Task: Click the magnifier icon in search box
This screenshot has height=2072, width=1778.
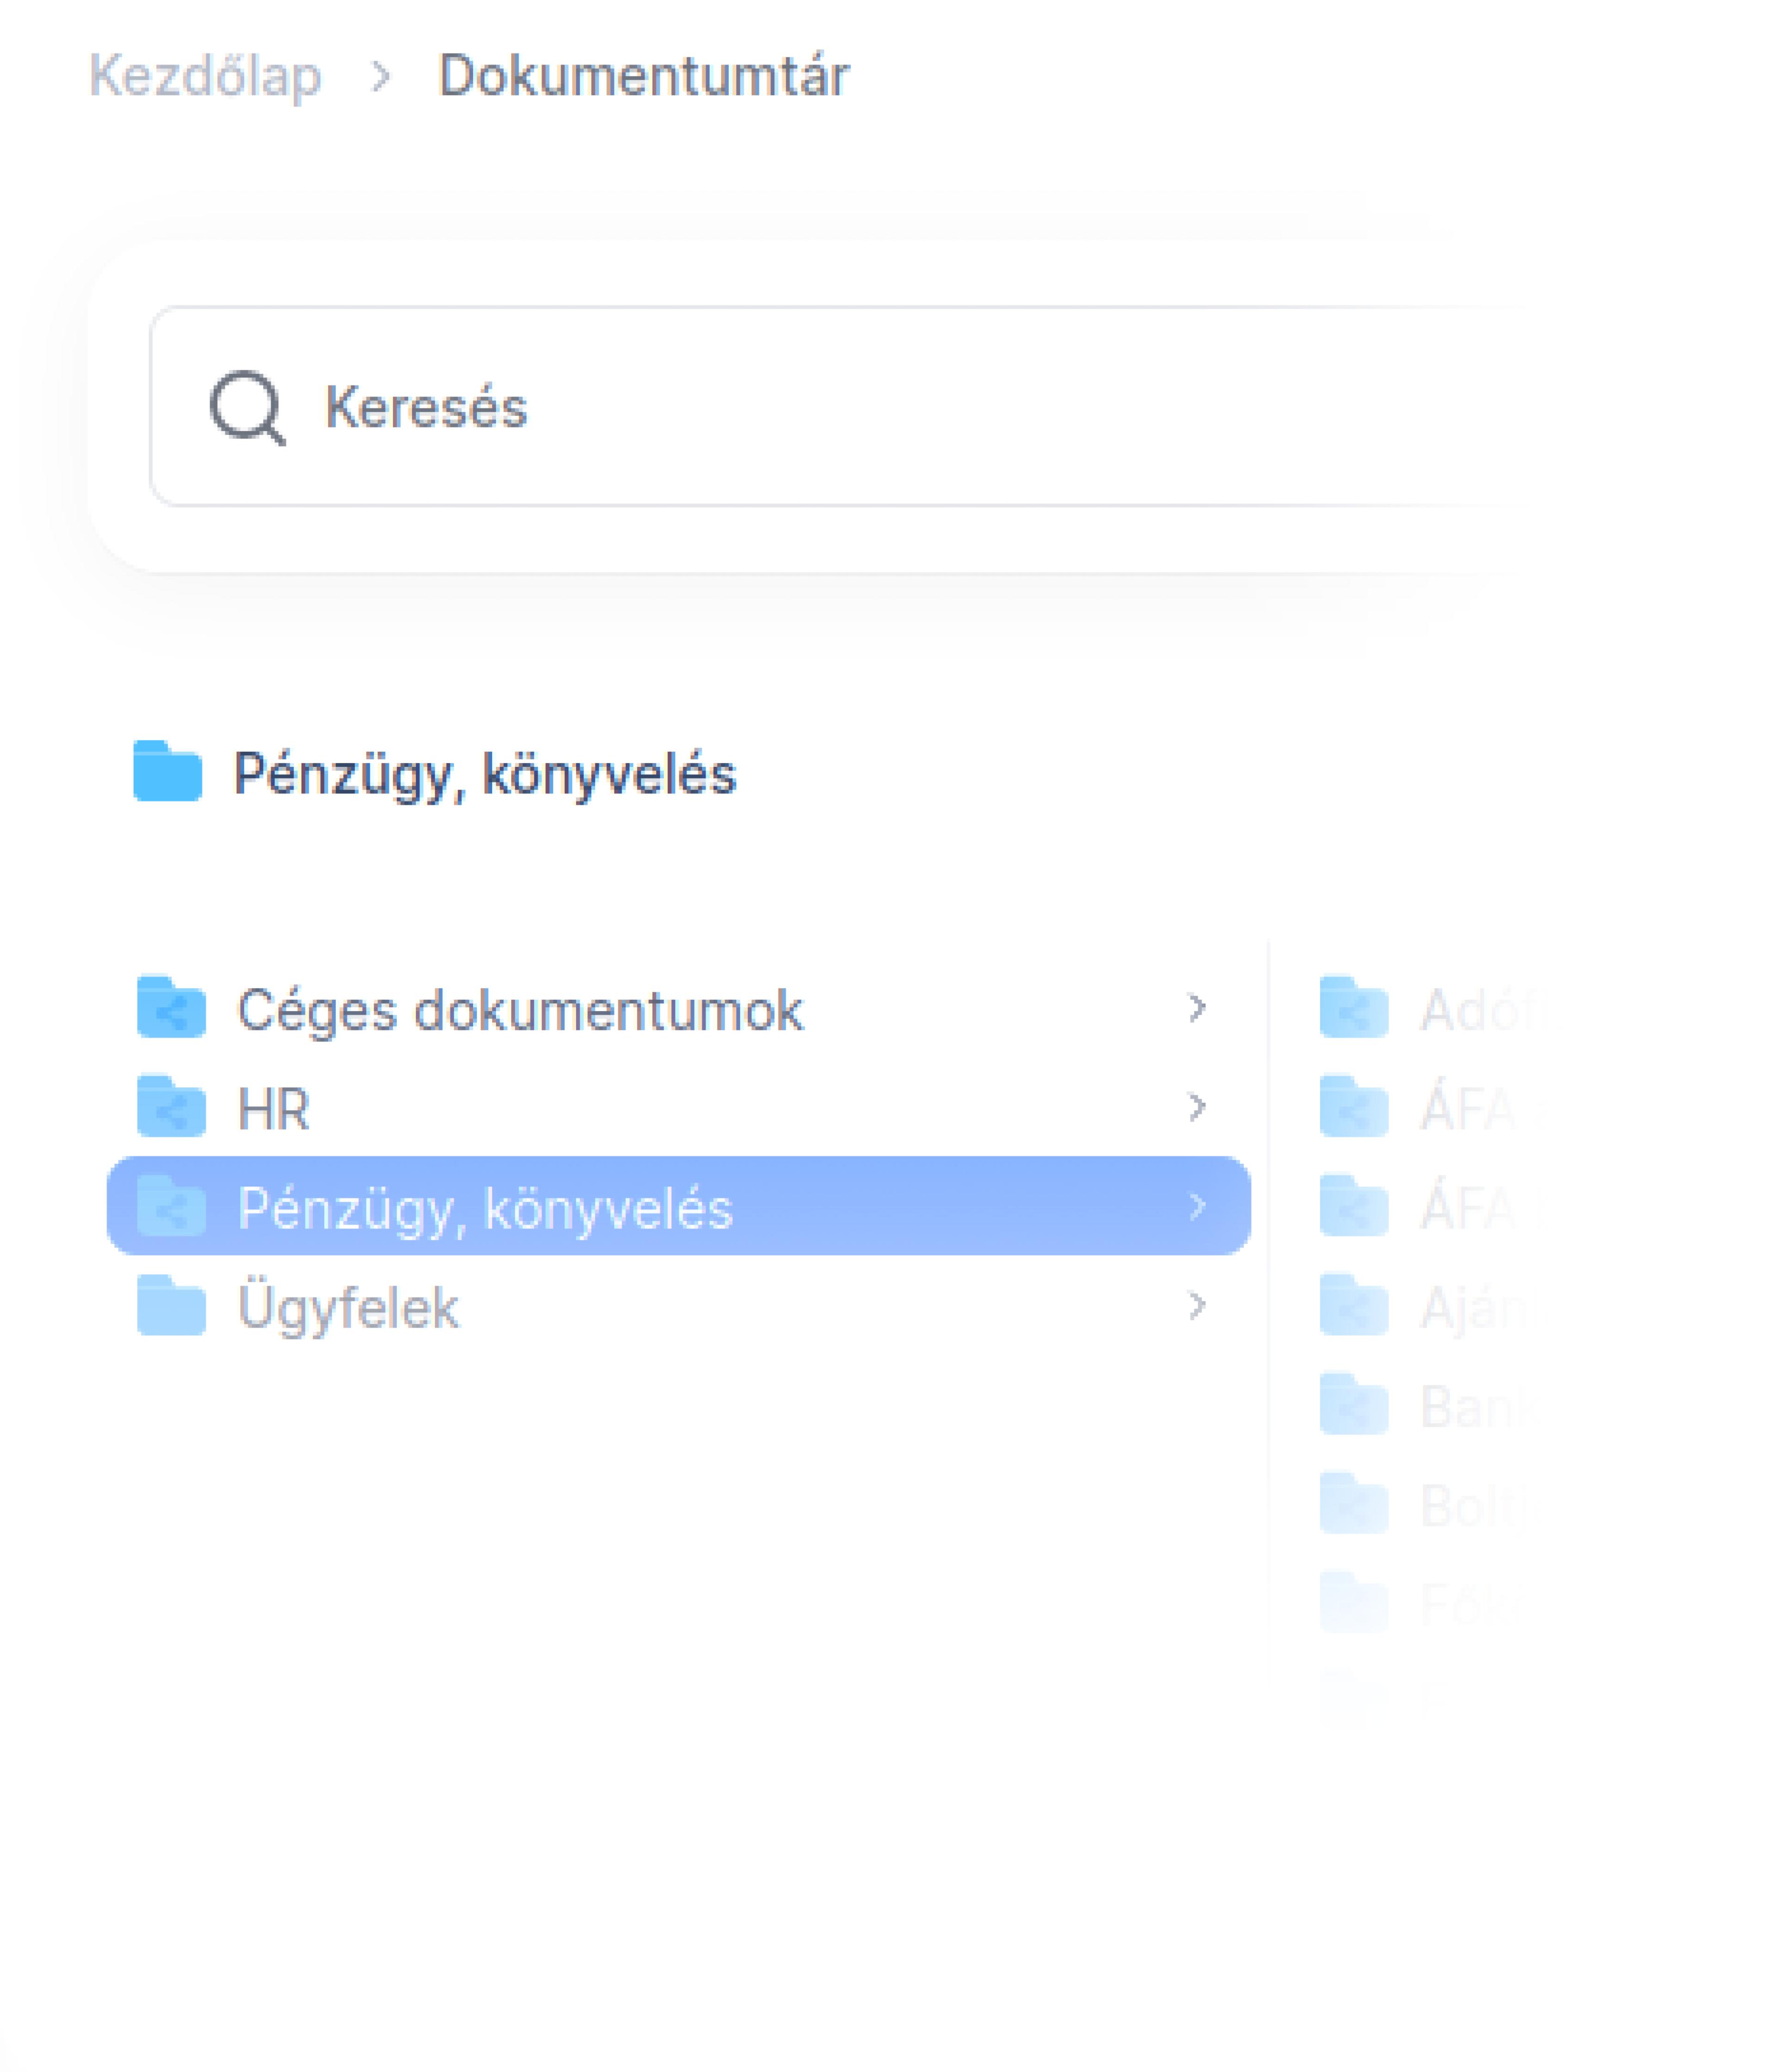Action: [247, 407]
